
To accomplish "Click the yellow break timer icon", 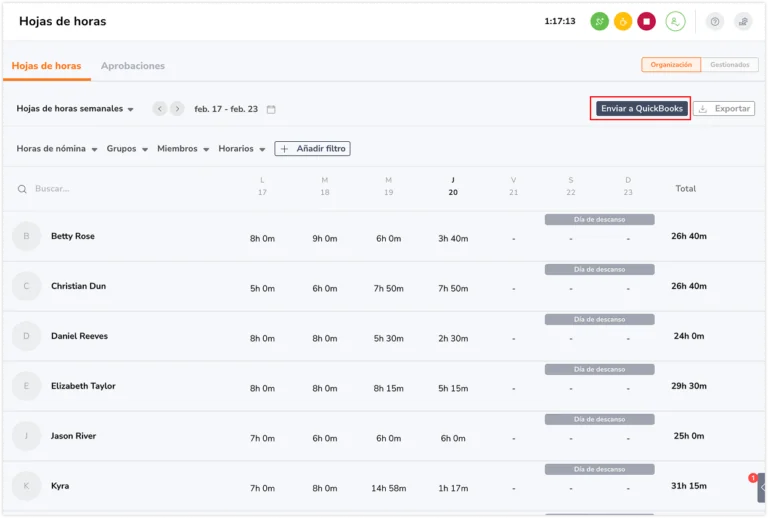I will pyautogui.click(x=623, y=22).
